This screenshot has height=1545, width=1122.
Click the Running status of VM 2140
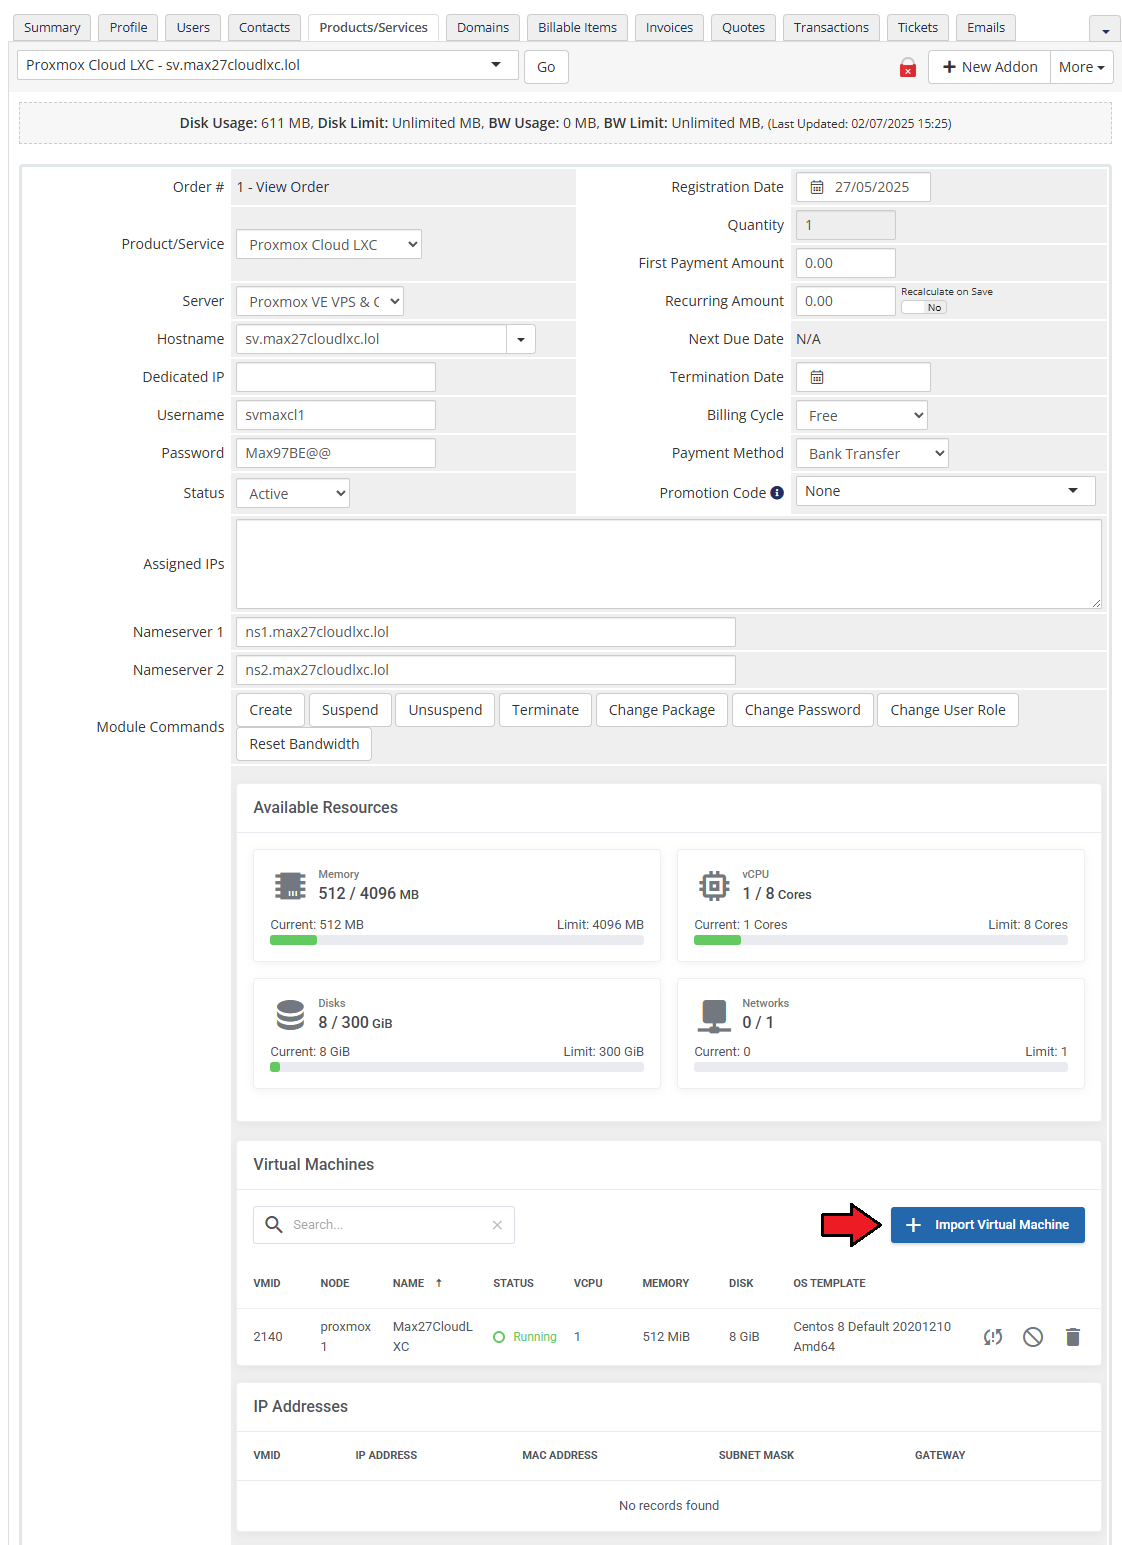(x=525, y=1337)
